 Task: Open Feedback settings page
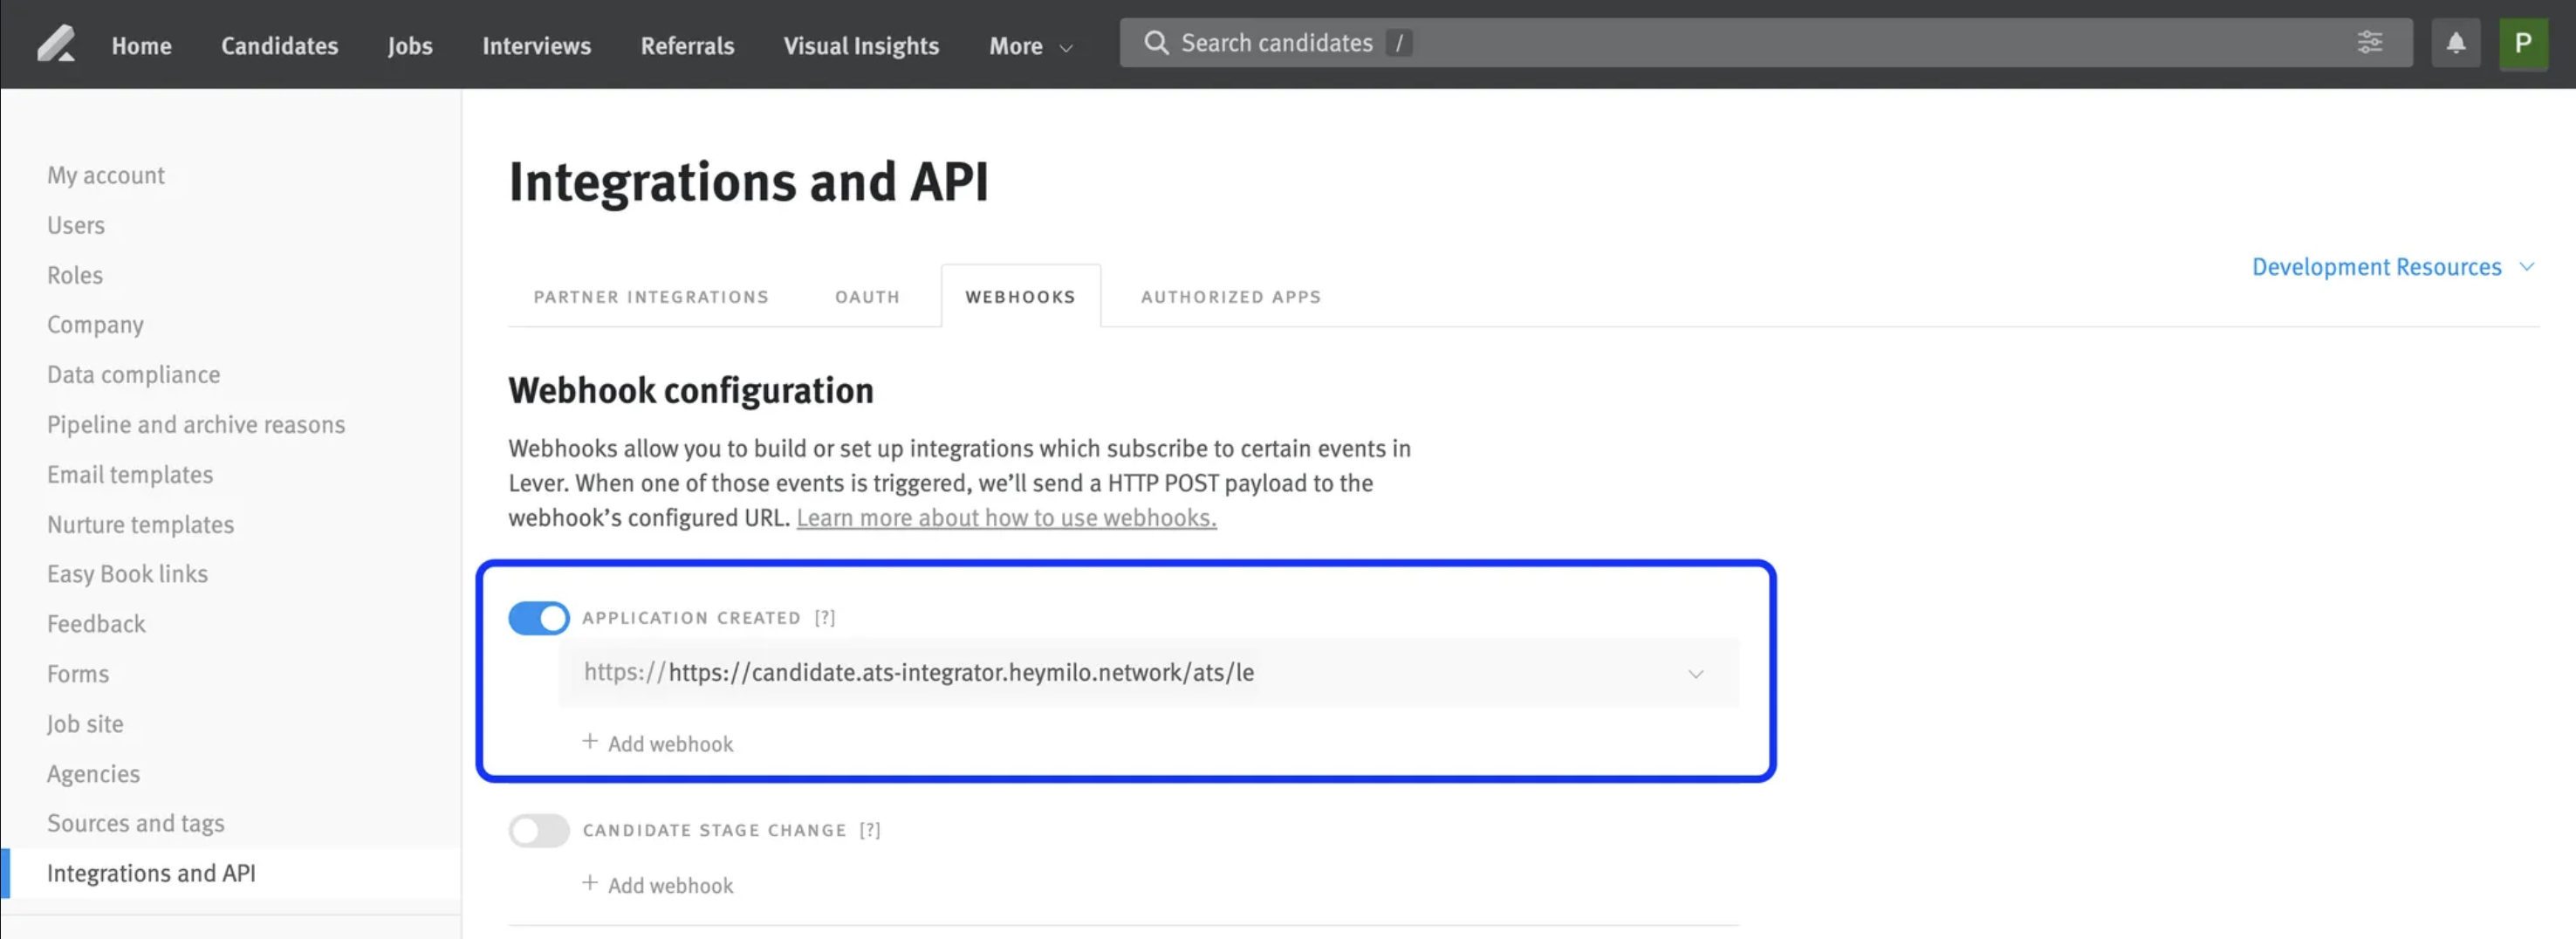[x=96, y=624]
